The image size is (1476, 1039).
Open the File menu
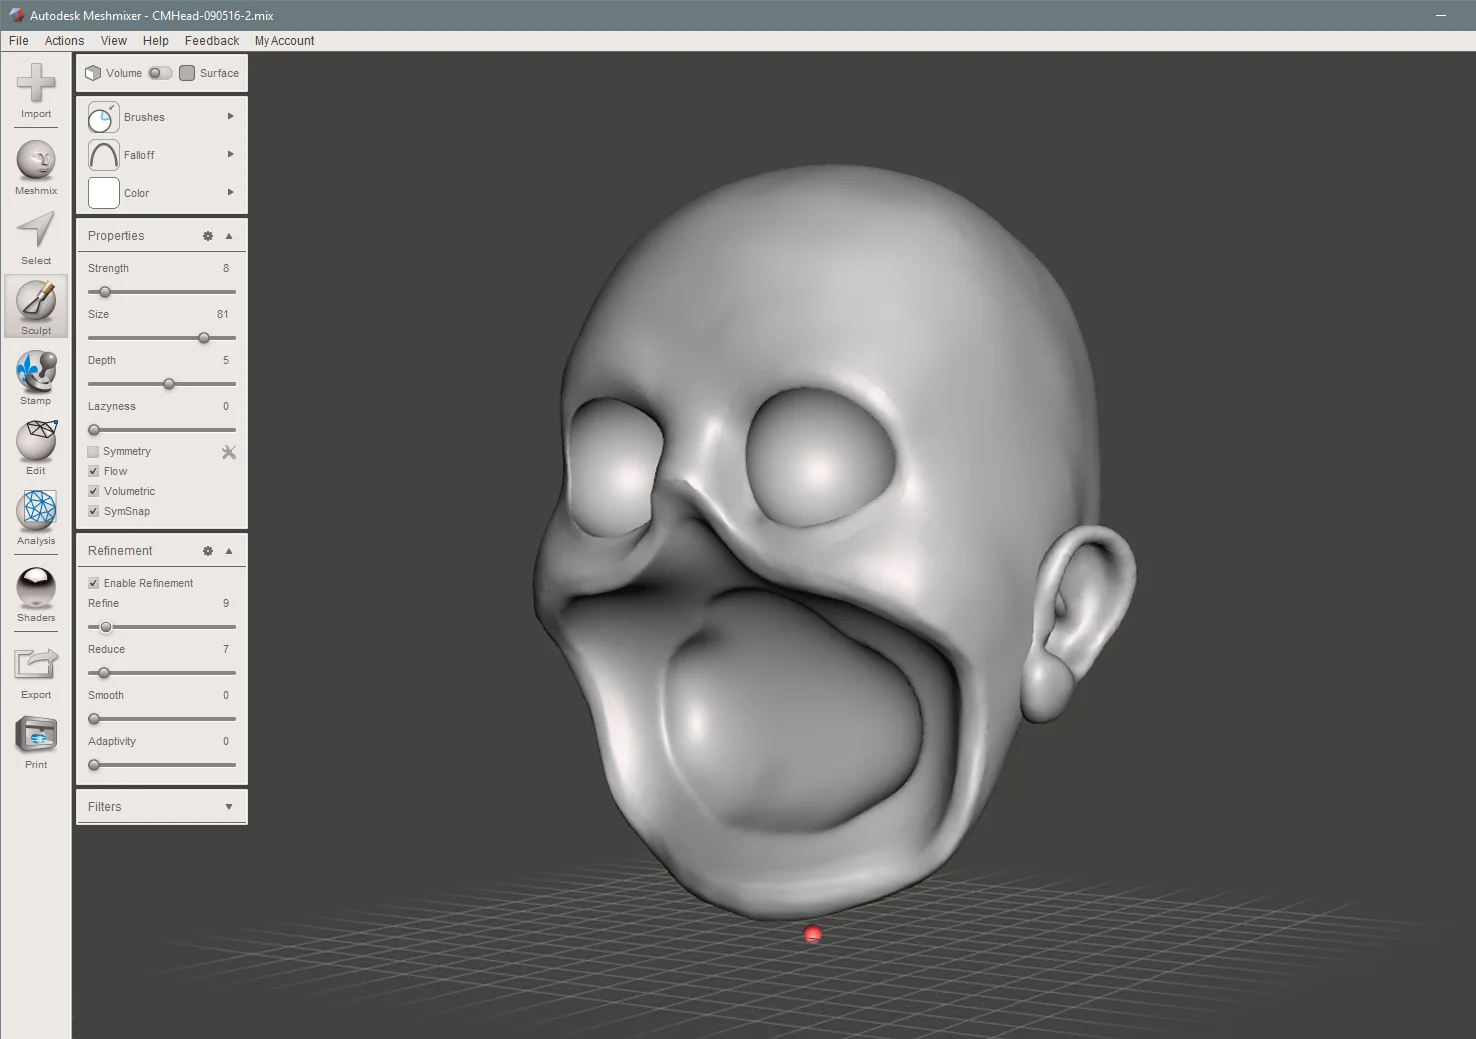[x=19, y=41]
